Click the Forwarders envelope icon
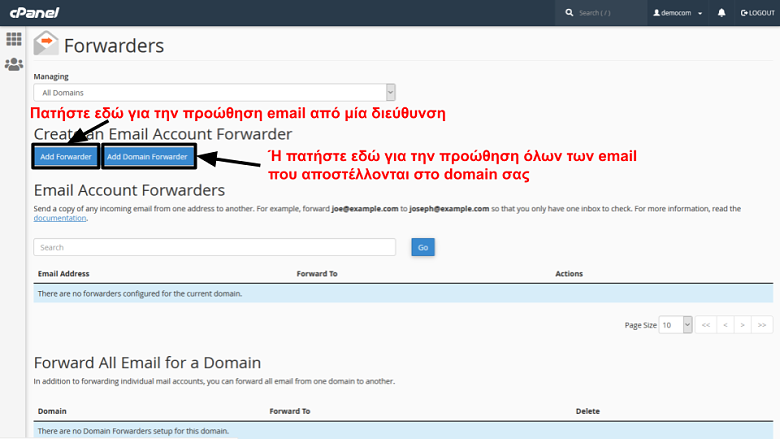Screen dimensions: 780x439 [46, 43]
